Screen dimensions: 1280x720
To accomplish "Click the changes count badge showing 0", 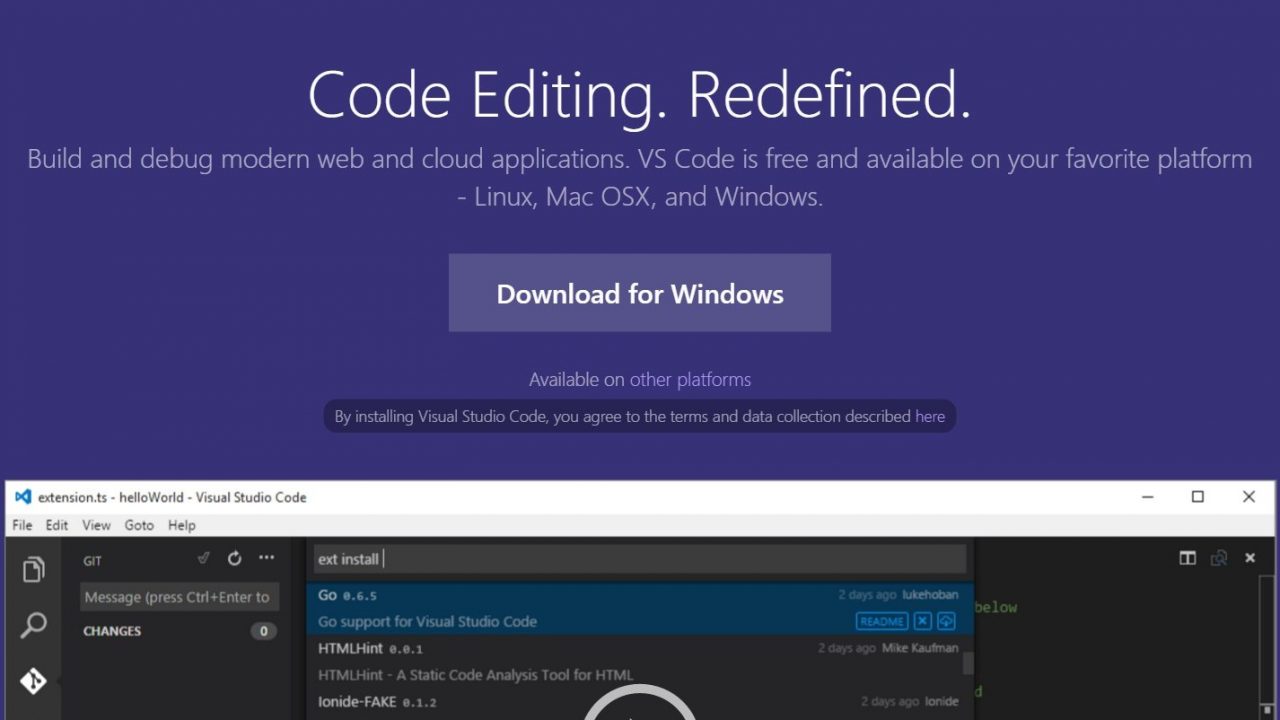I will pos(264,631).
